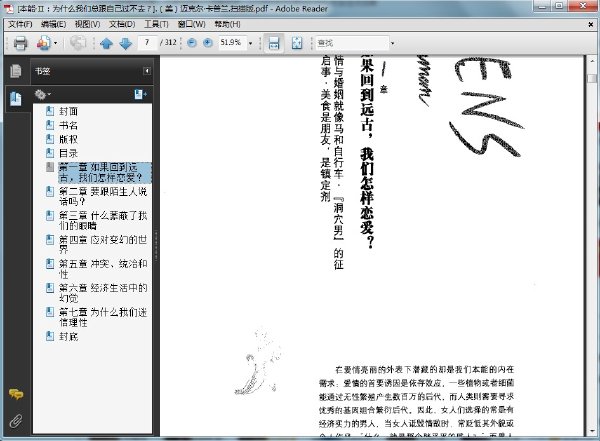
Task: Click the scrollbar up arrow
Action: point(592,60)
